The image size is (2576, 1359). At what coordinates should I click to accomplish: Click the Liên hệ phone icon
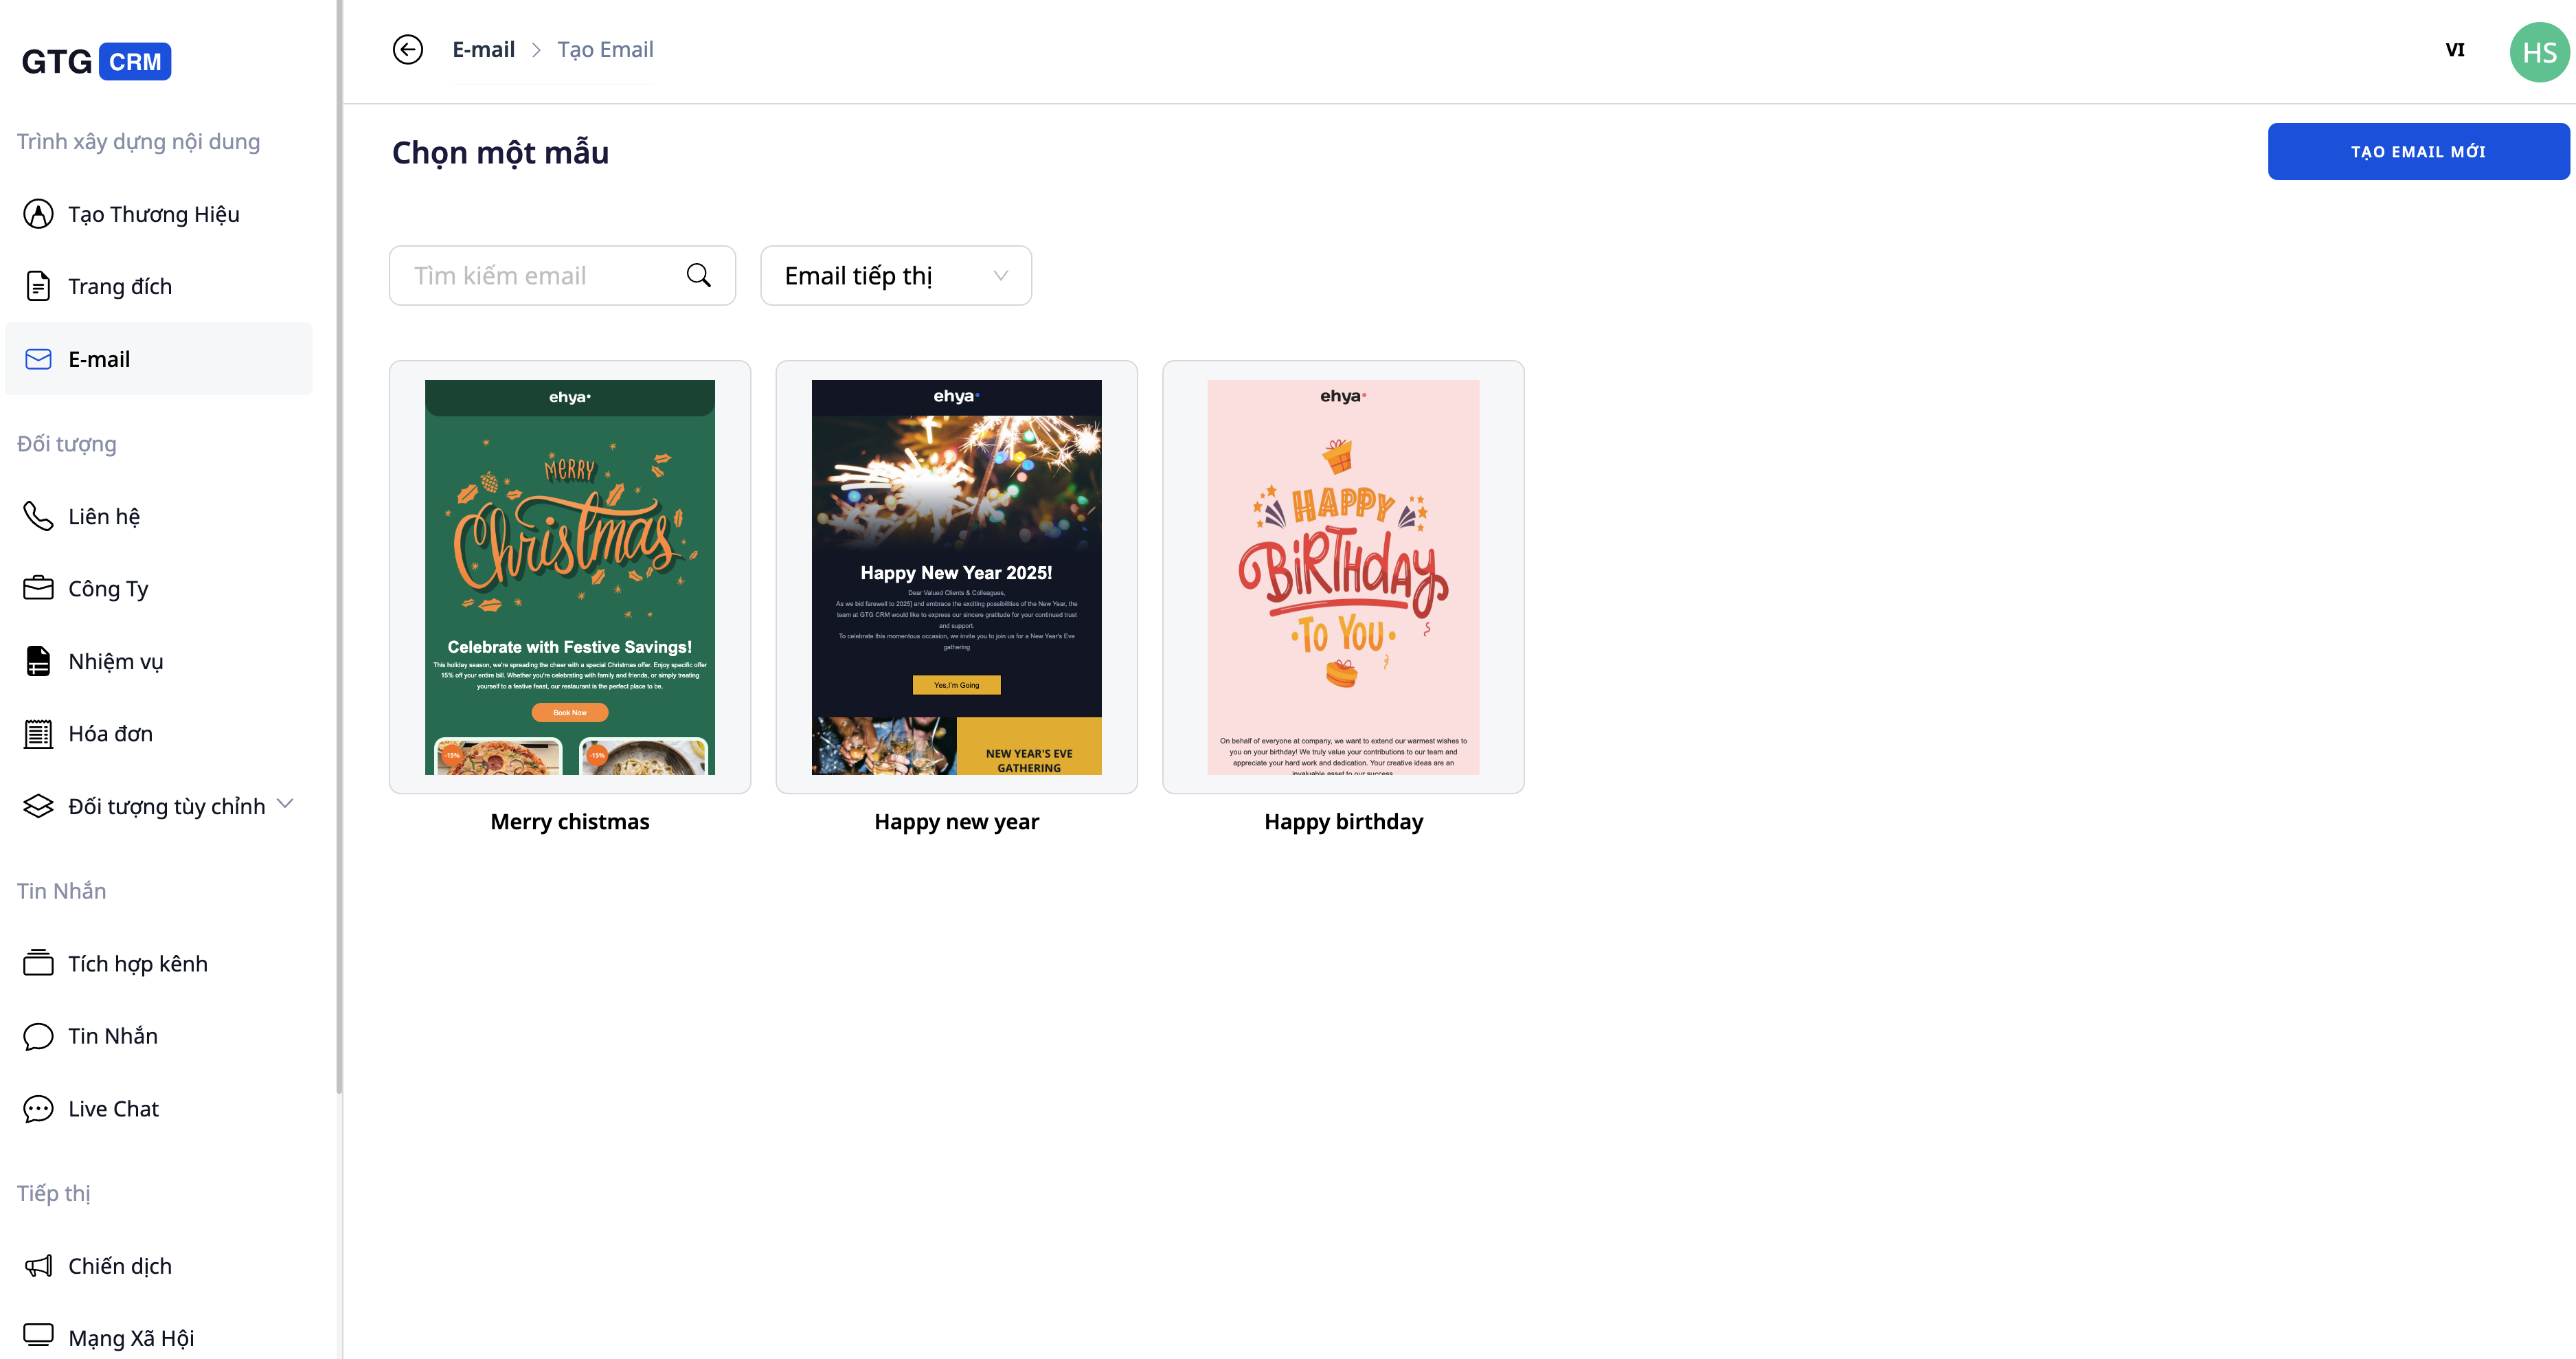(x=38, y=516)
